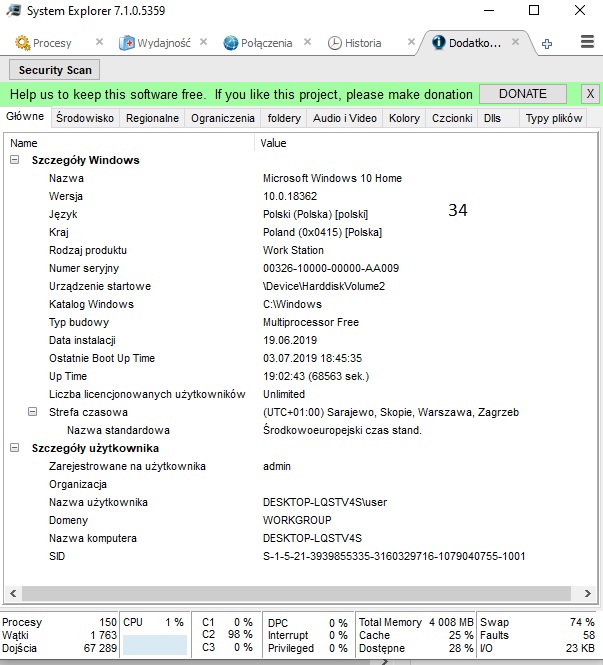The width and height of the screenshot is (603, 665).
Task: Click the Dodatko... info icon
Action: 438,42
